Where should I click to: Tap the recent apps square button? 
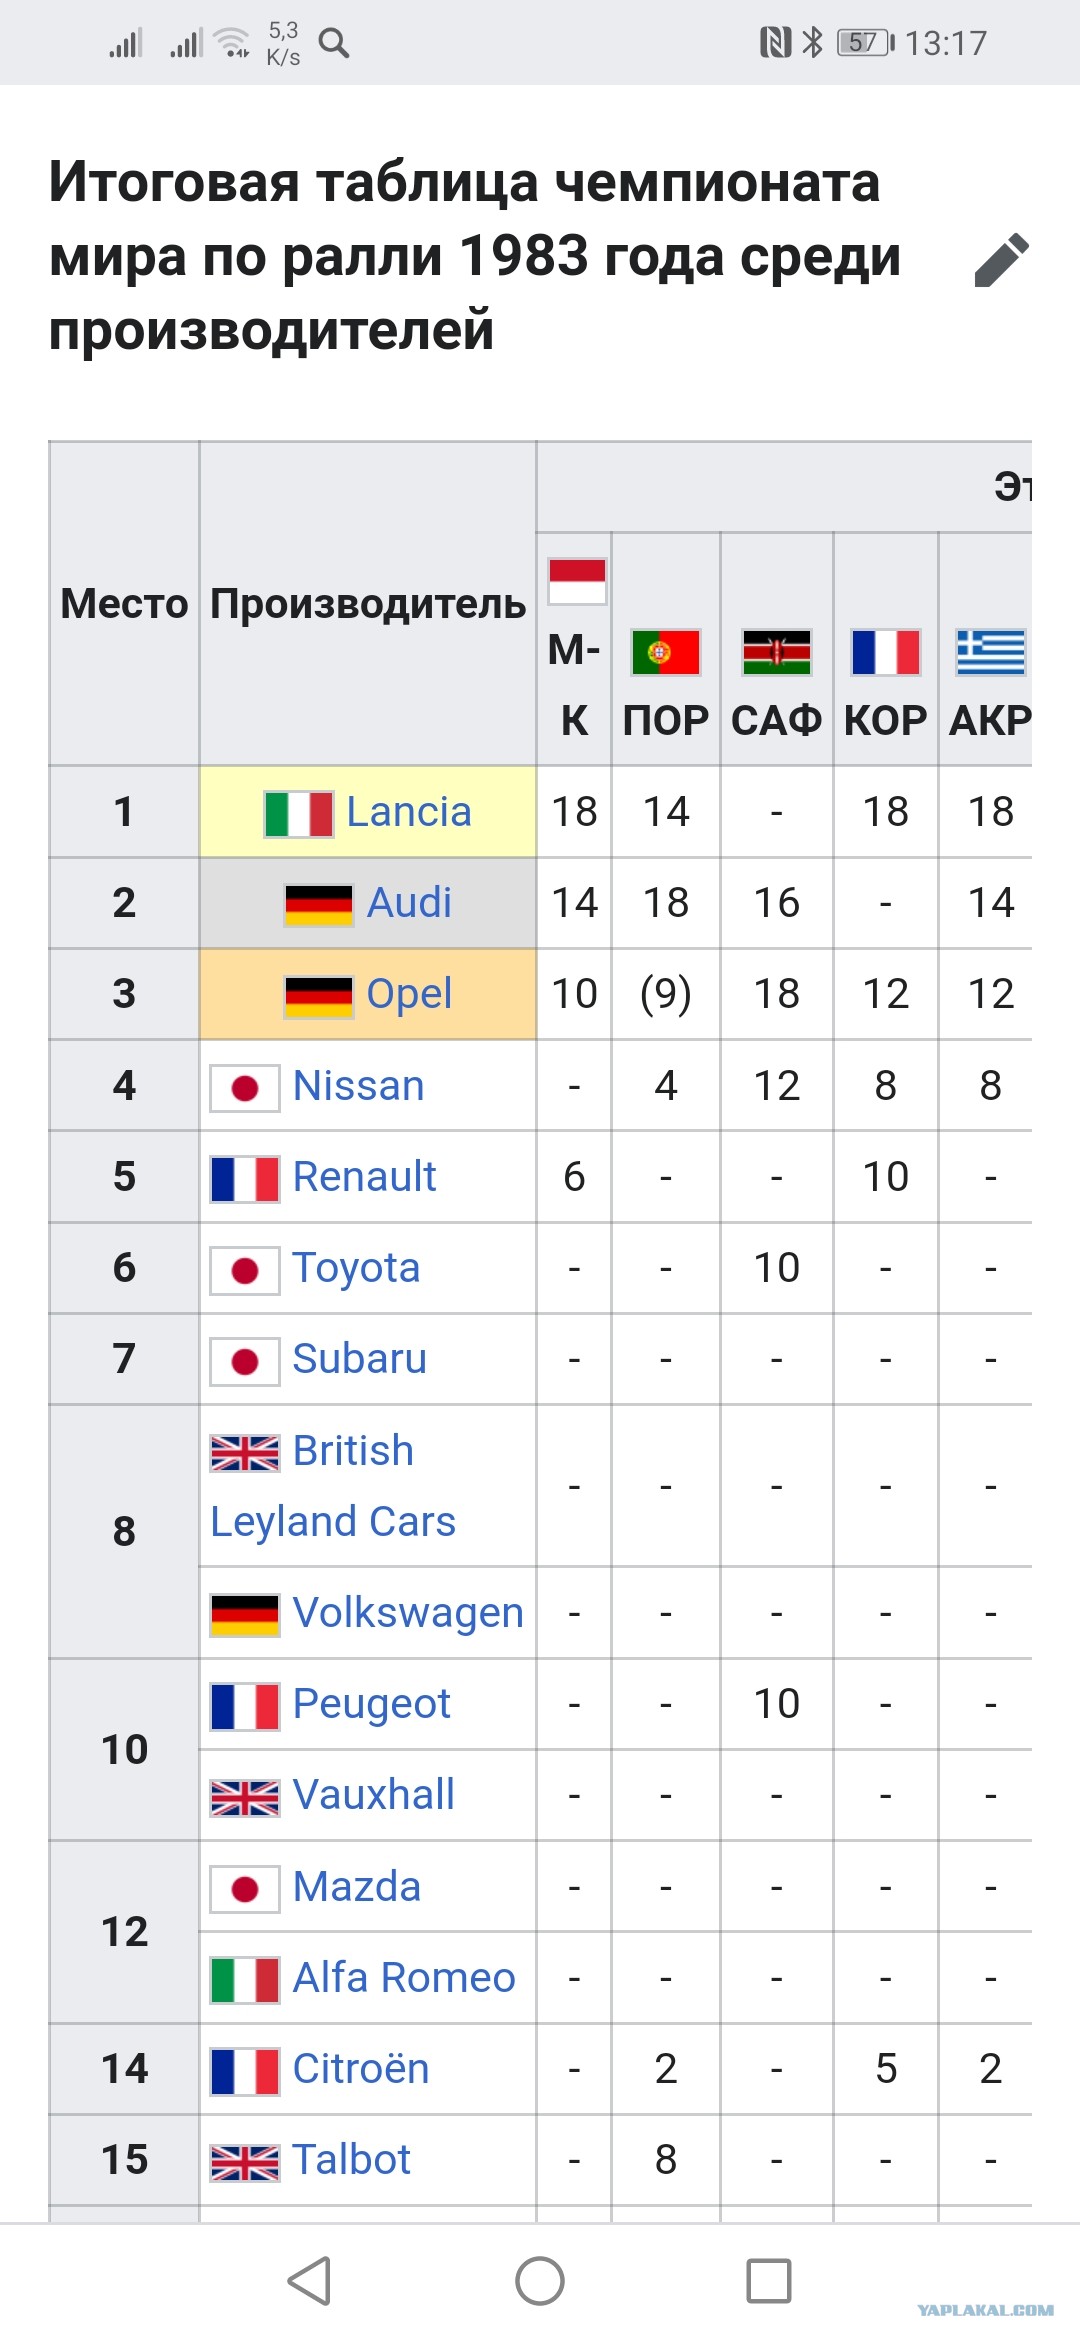point(769,2281)
